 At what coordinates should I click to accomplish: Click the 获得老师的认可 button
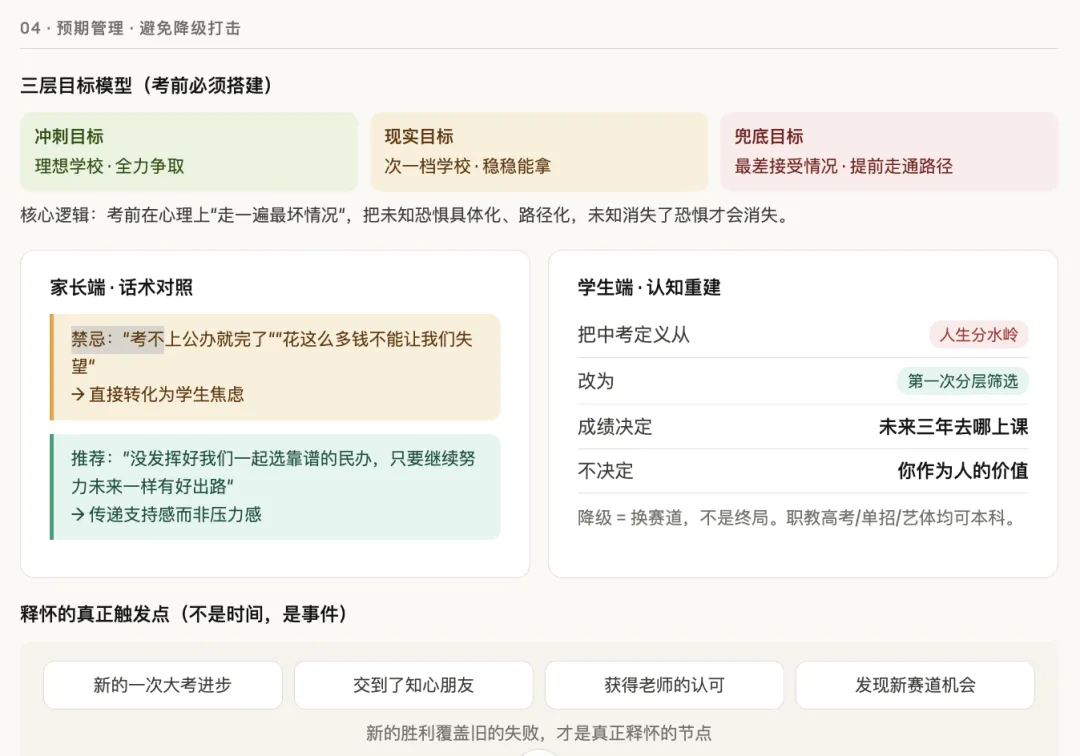[x=664, y=685]
